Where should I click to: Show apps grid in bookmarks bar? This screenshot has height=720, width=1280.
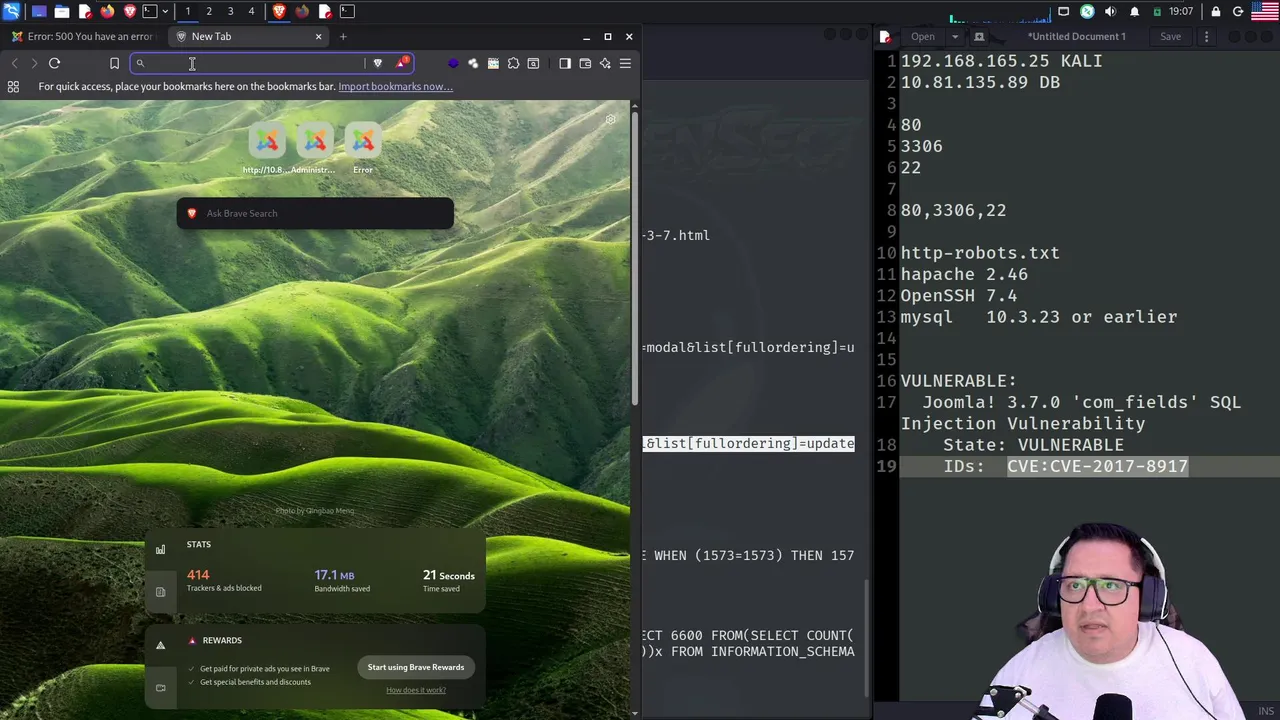pos(13,87)
